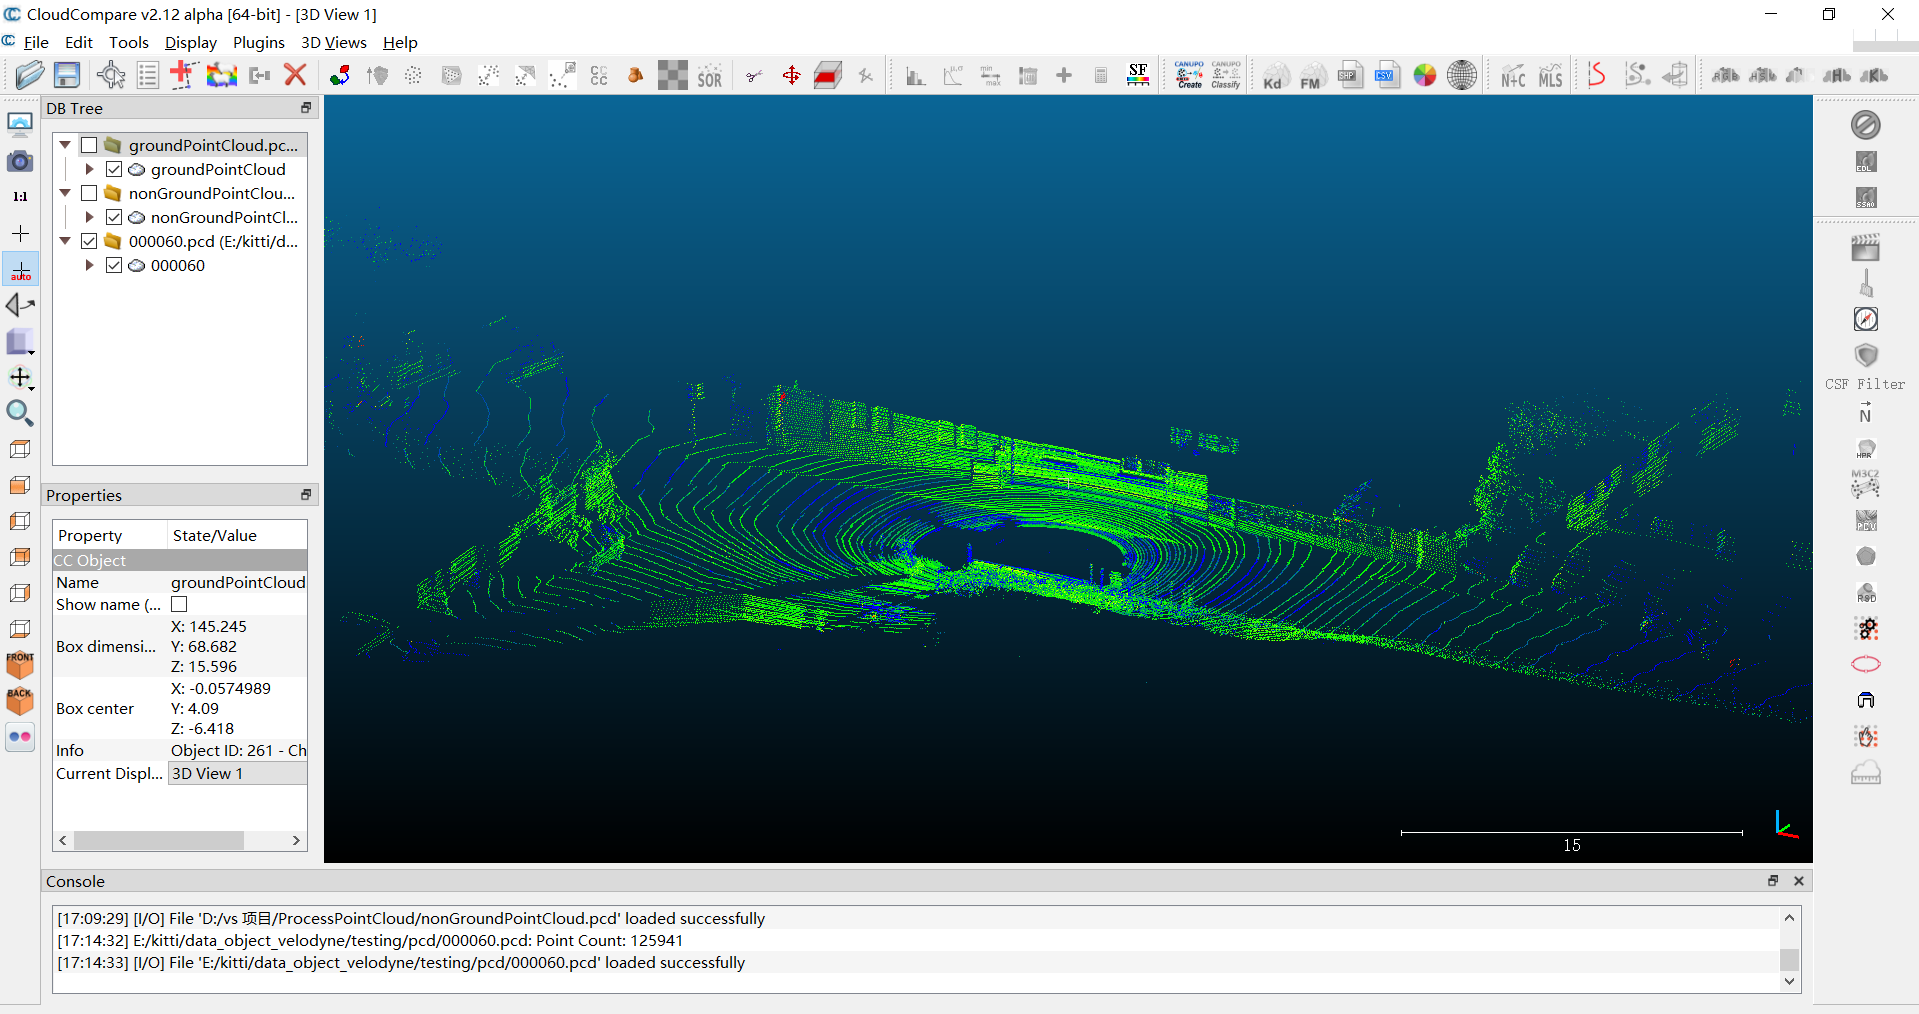Screen dimensions: 1919x1014
Task: Open the Tools menu
Action: (x=128, y=42)
